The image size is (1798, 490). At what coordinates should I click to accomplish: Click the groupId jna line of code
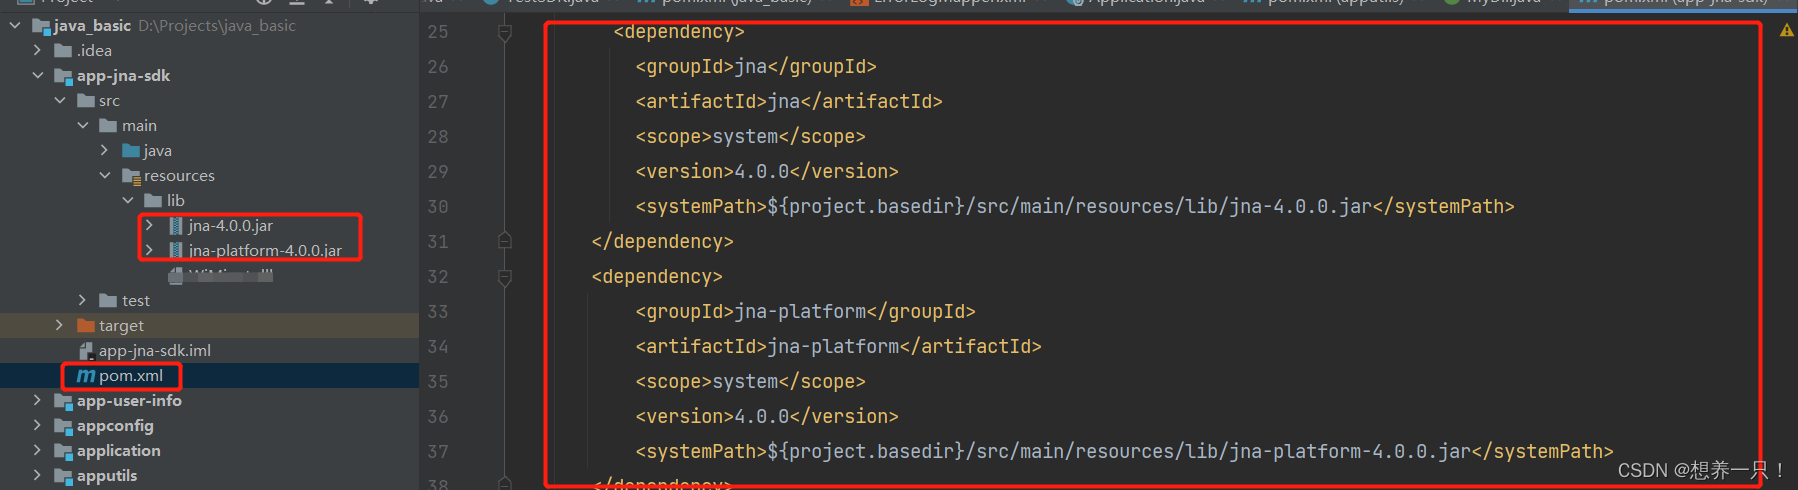(x=756, y=67)
